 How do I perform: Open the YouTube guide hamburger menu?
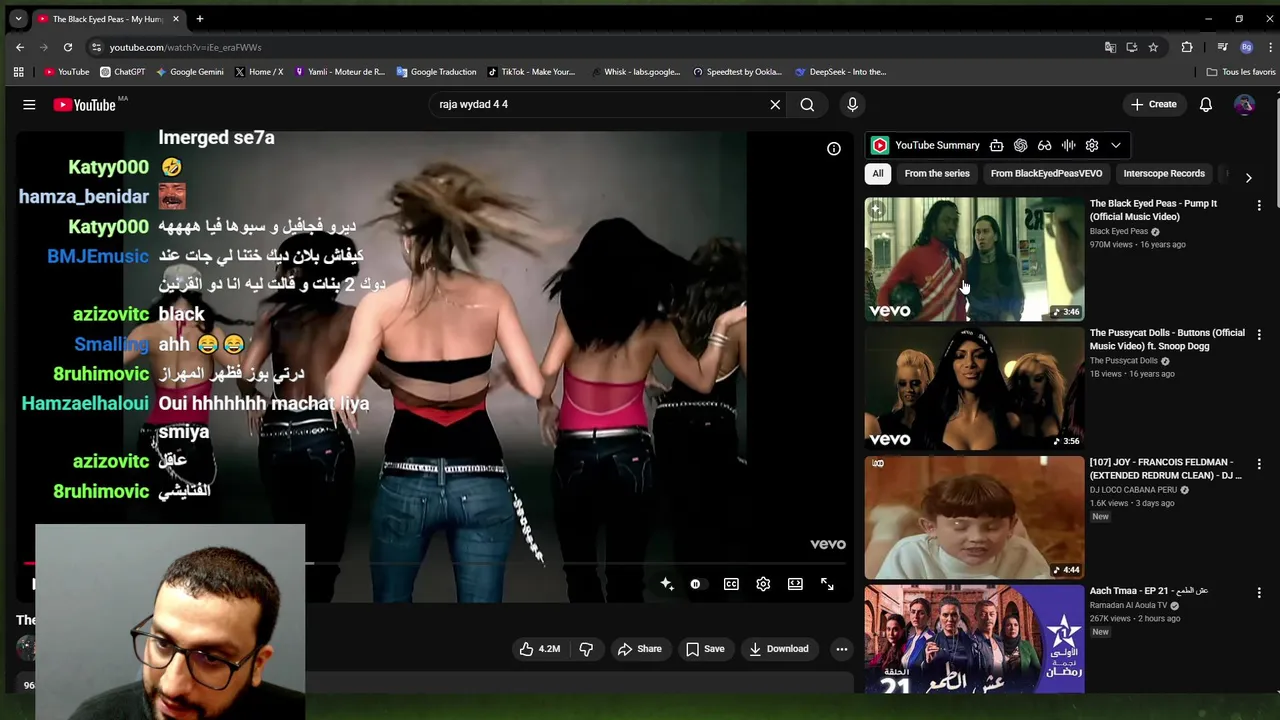[29, 104]
